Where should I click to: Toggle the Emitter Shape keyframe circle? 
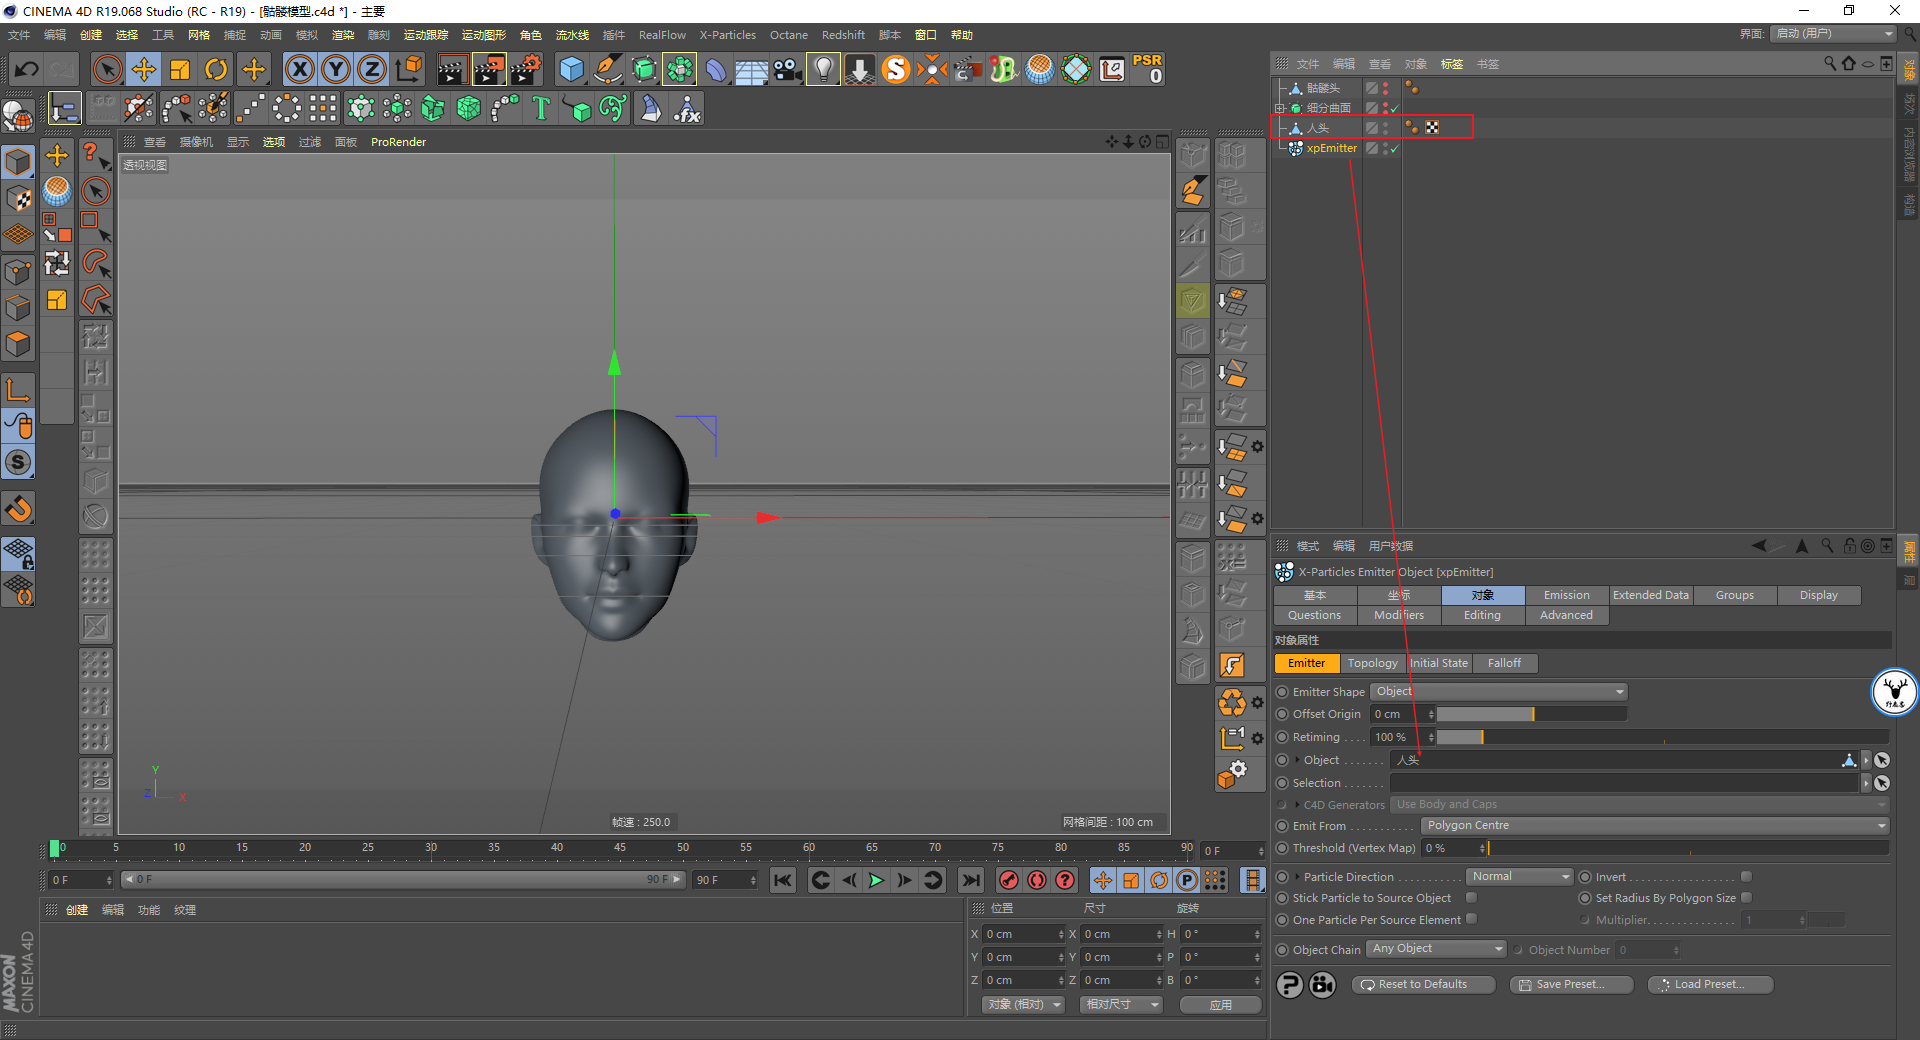(x=1282, y=692)
